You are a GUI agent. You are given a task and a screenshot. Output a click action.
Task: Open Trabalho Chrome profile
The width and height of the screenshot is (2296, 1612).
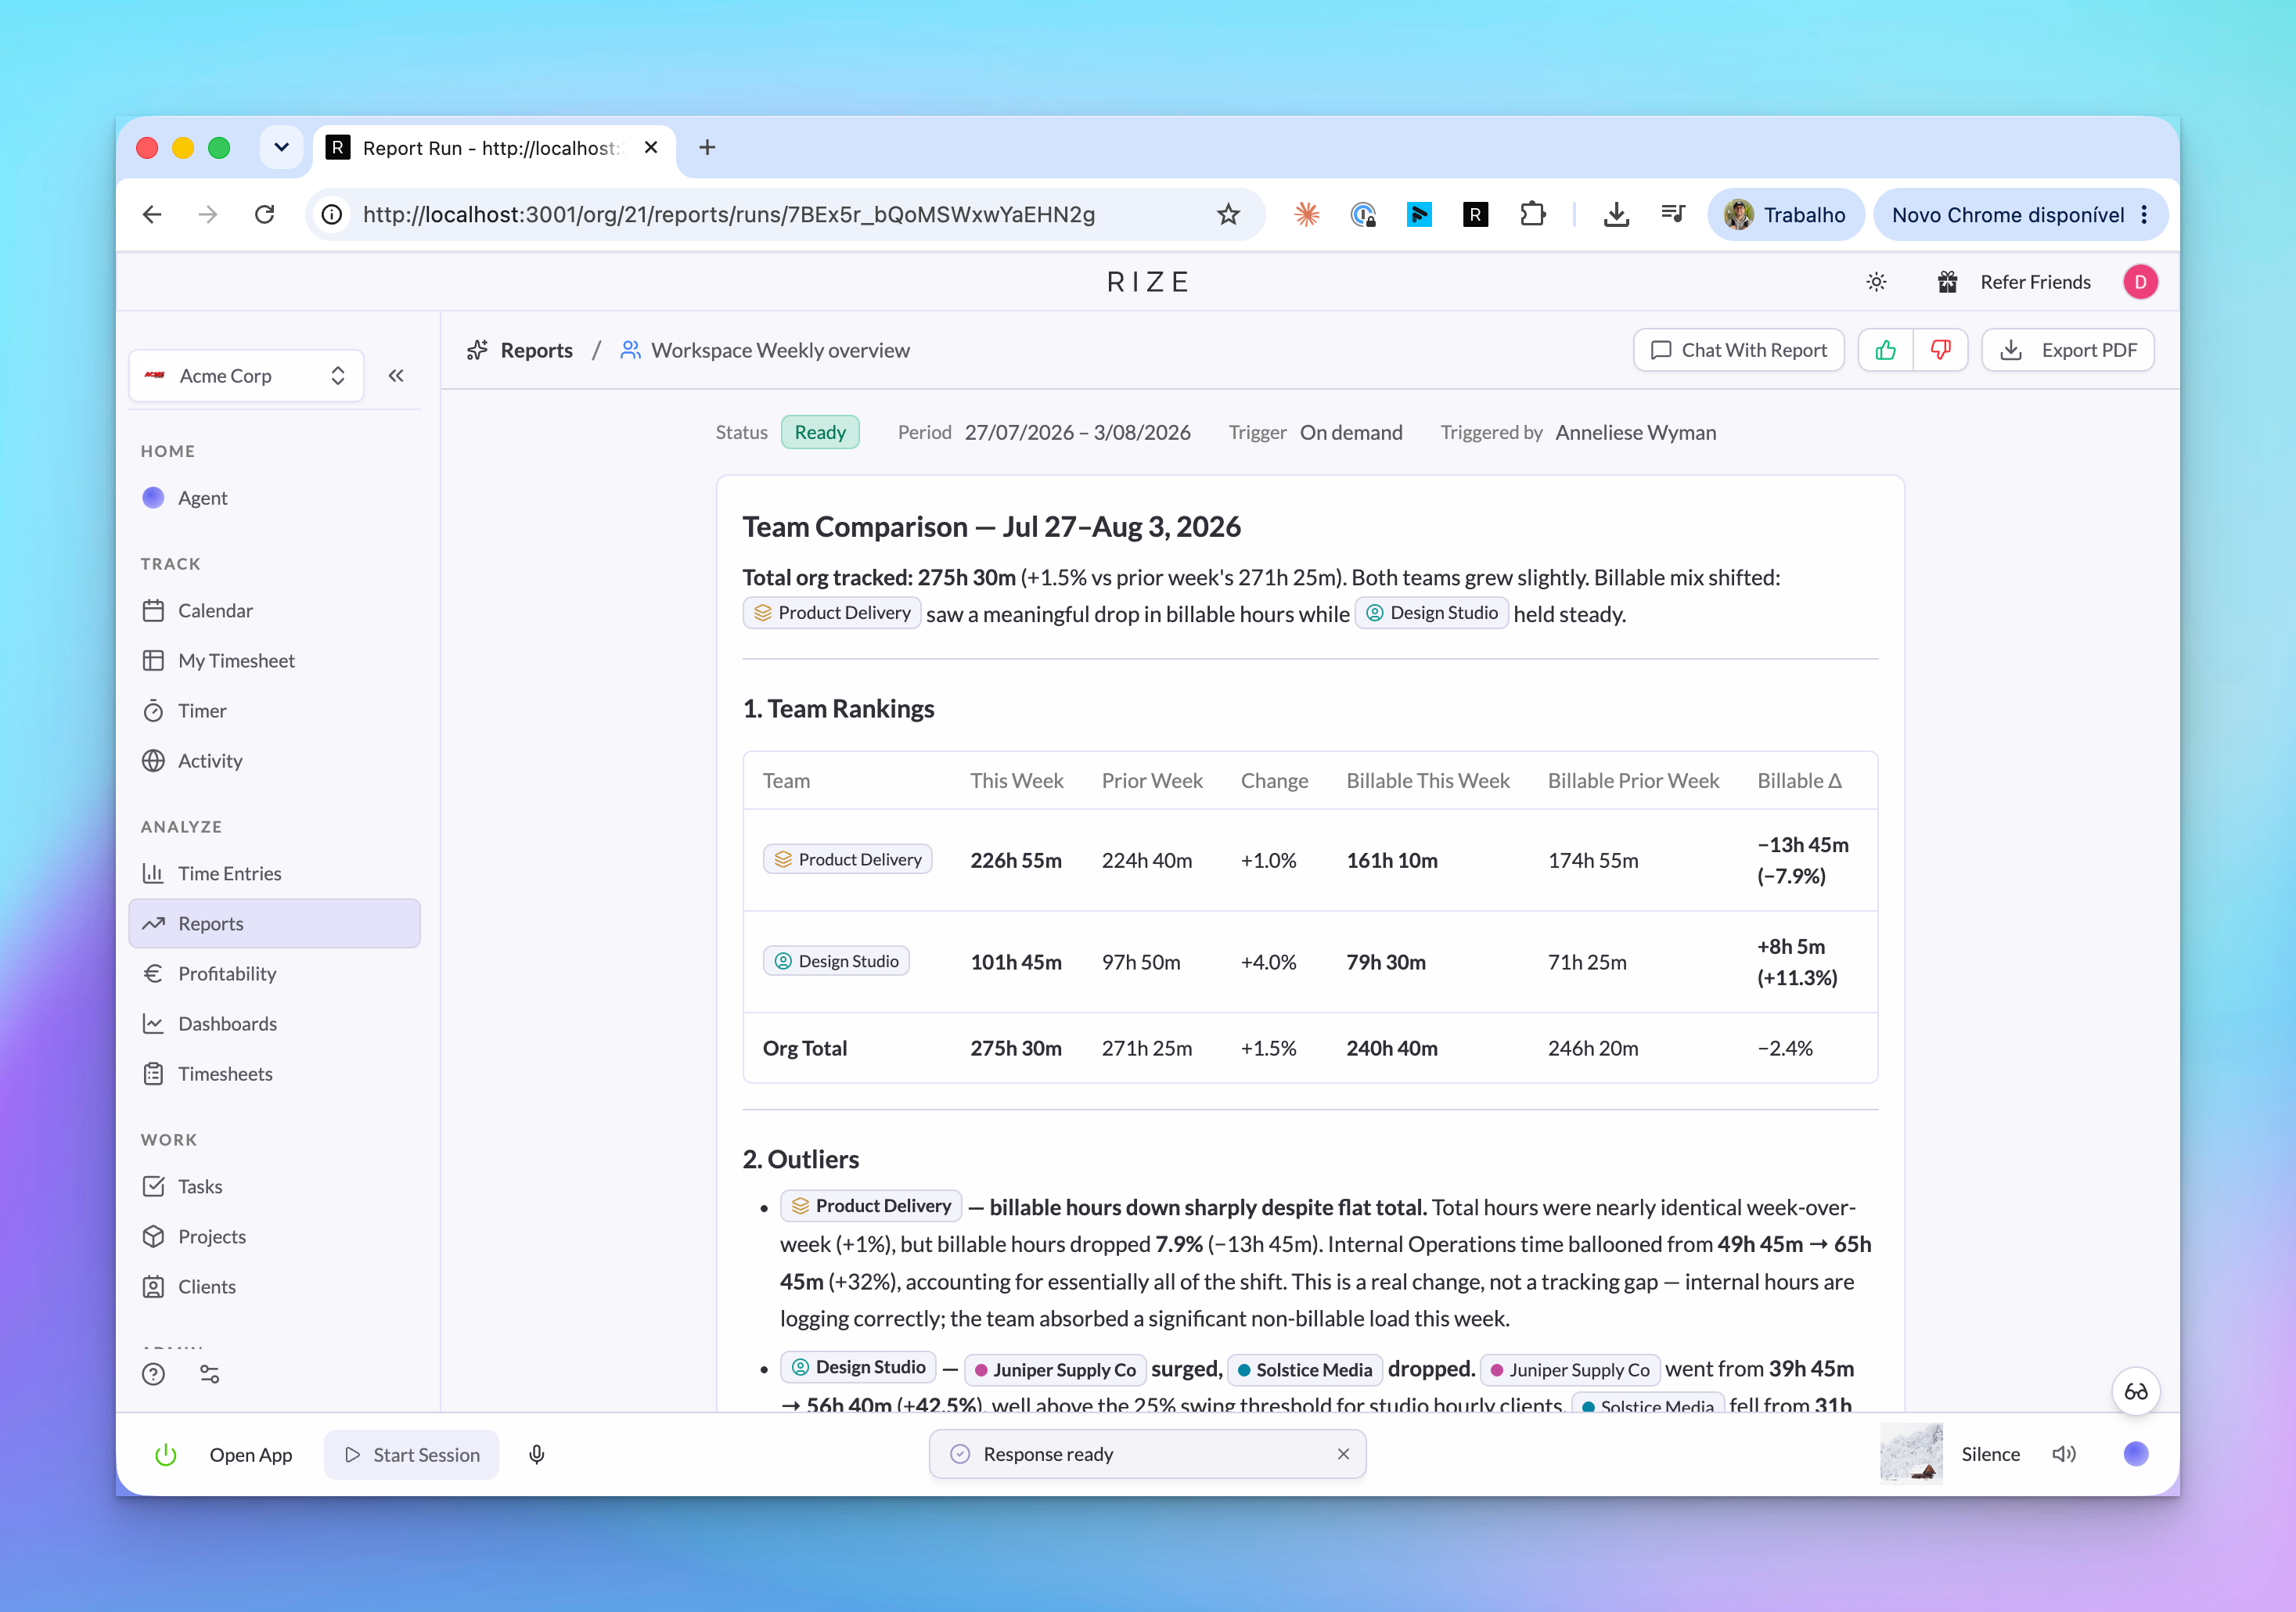(x=1786, y=215)
